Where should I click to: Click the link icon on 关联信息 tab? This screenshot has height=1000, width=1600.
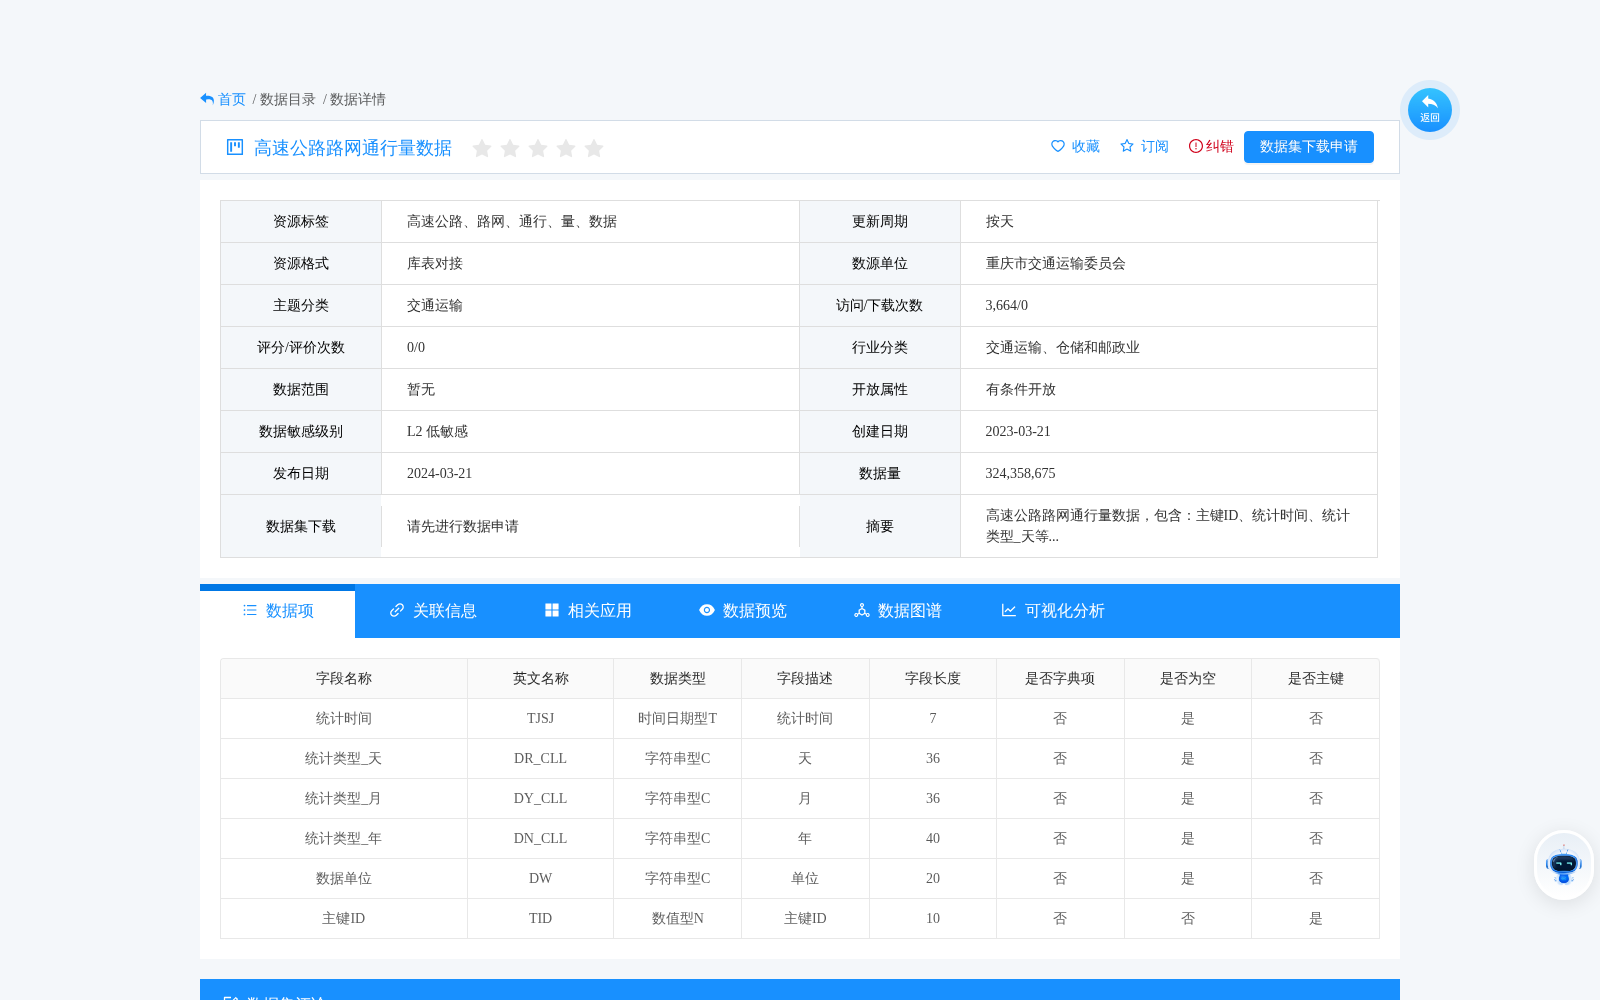coord(397,610)
